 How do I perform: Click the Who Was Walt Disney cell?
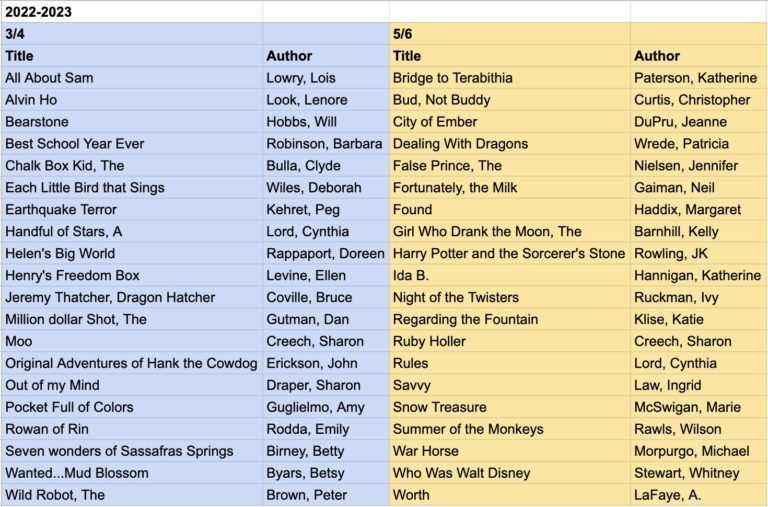point(510,473)
